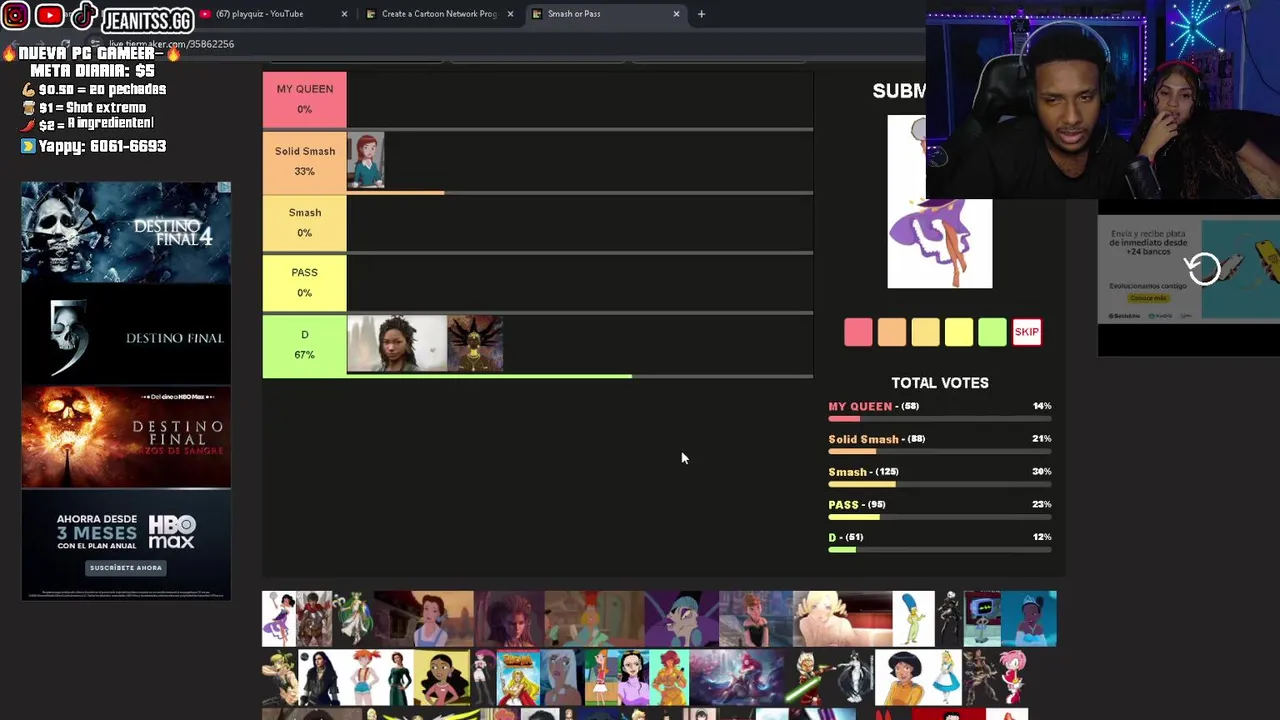The image size is (1280, 720).
Task: Click the D 67% tier label
Action: pyautogui.click(x=305, y=345)
